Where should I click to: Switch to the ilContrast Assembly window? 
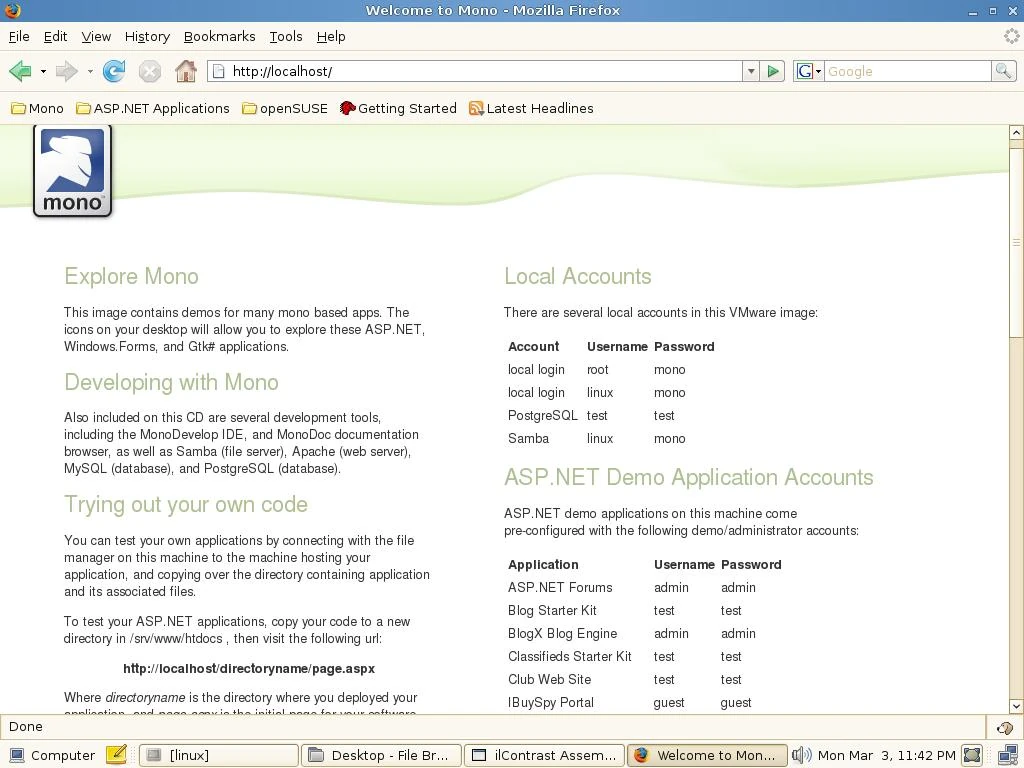click(x=544, y=756)
